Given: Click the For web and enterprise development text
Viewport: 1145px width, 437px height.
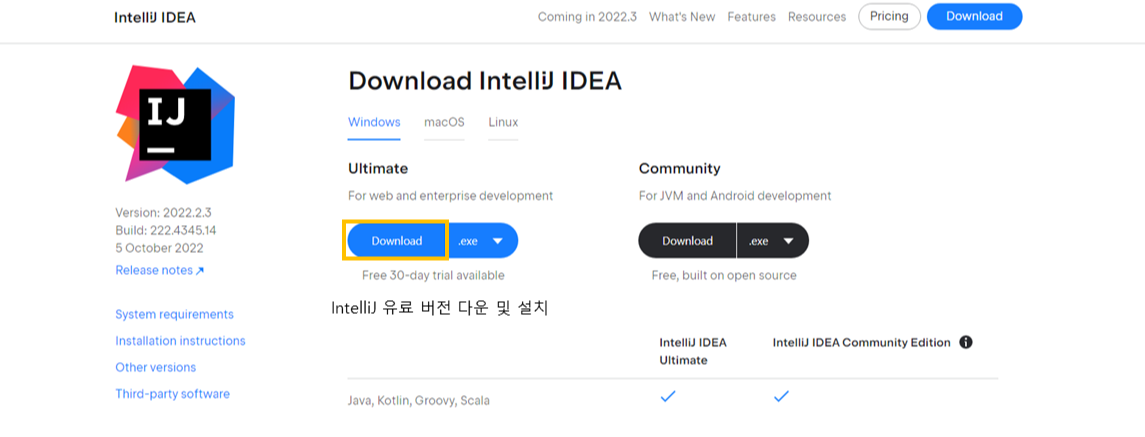Looking at the screenshot, I should [x=451, y=196].
